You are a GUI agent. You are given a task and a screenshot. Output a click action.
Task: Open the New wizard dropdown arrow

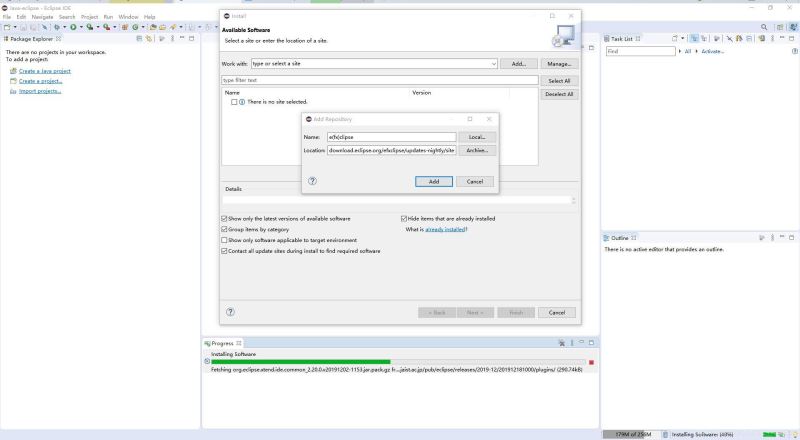point(15,27)
